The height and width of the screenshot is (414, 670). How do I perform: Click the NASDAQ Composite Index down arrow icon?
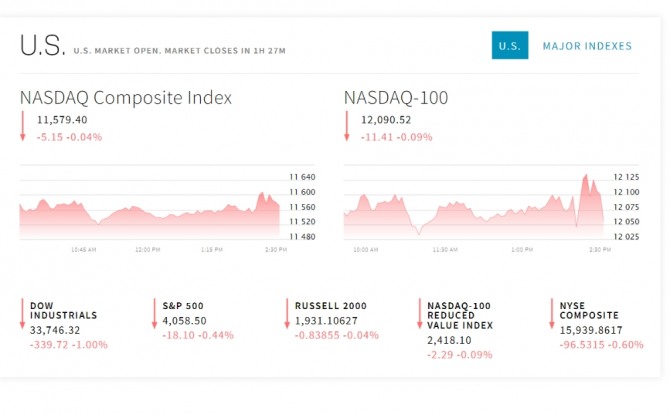coord(22,127)
